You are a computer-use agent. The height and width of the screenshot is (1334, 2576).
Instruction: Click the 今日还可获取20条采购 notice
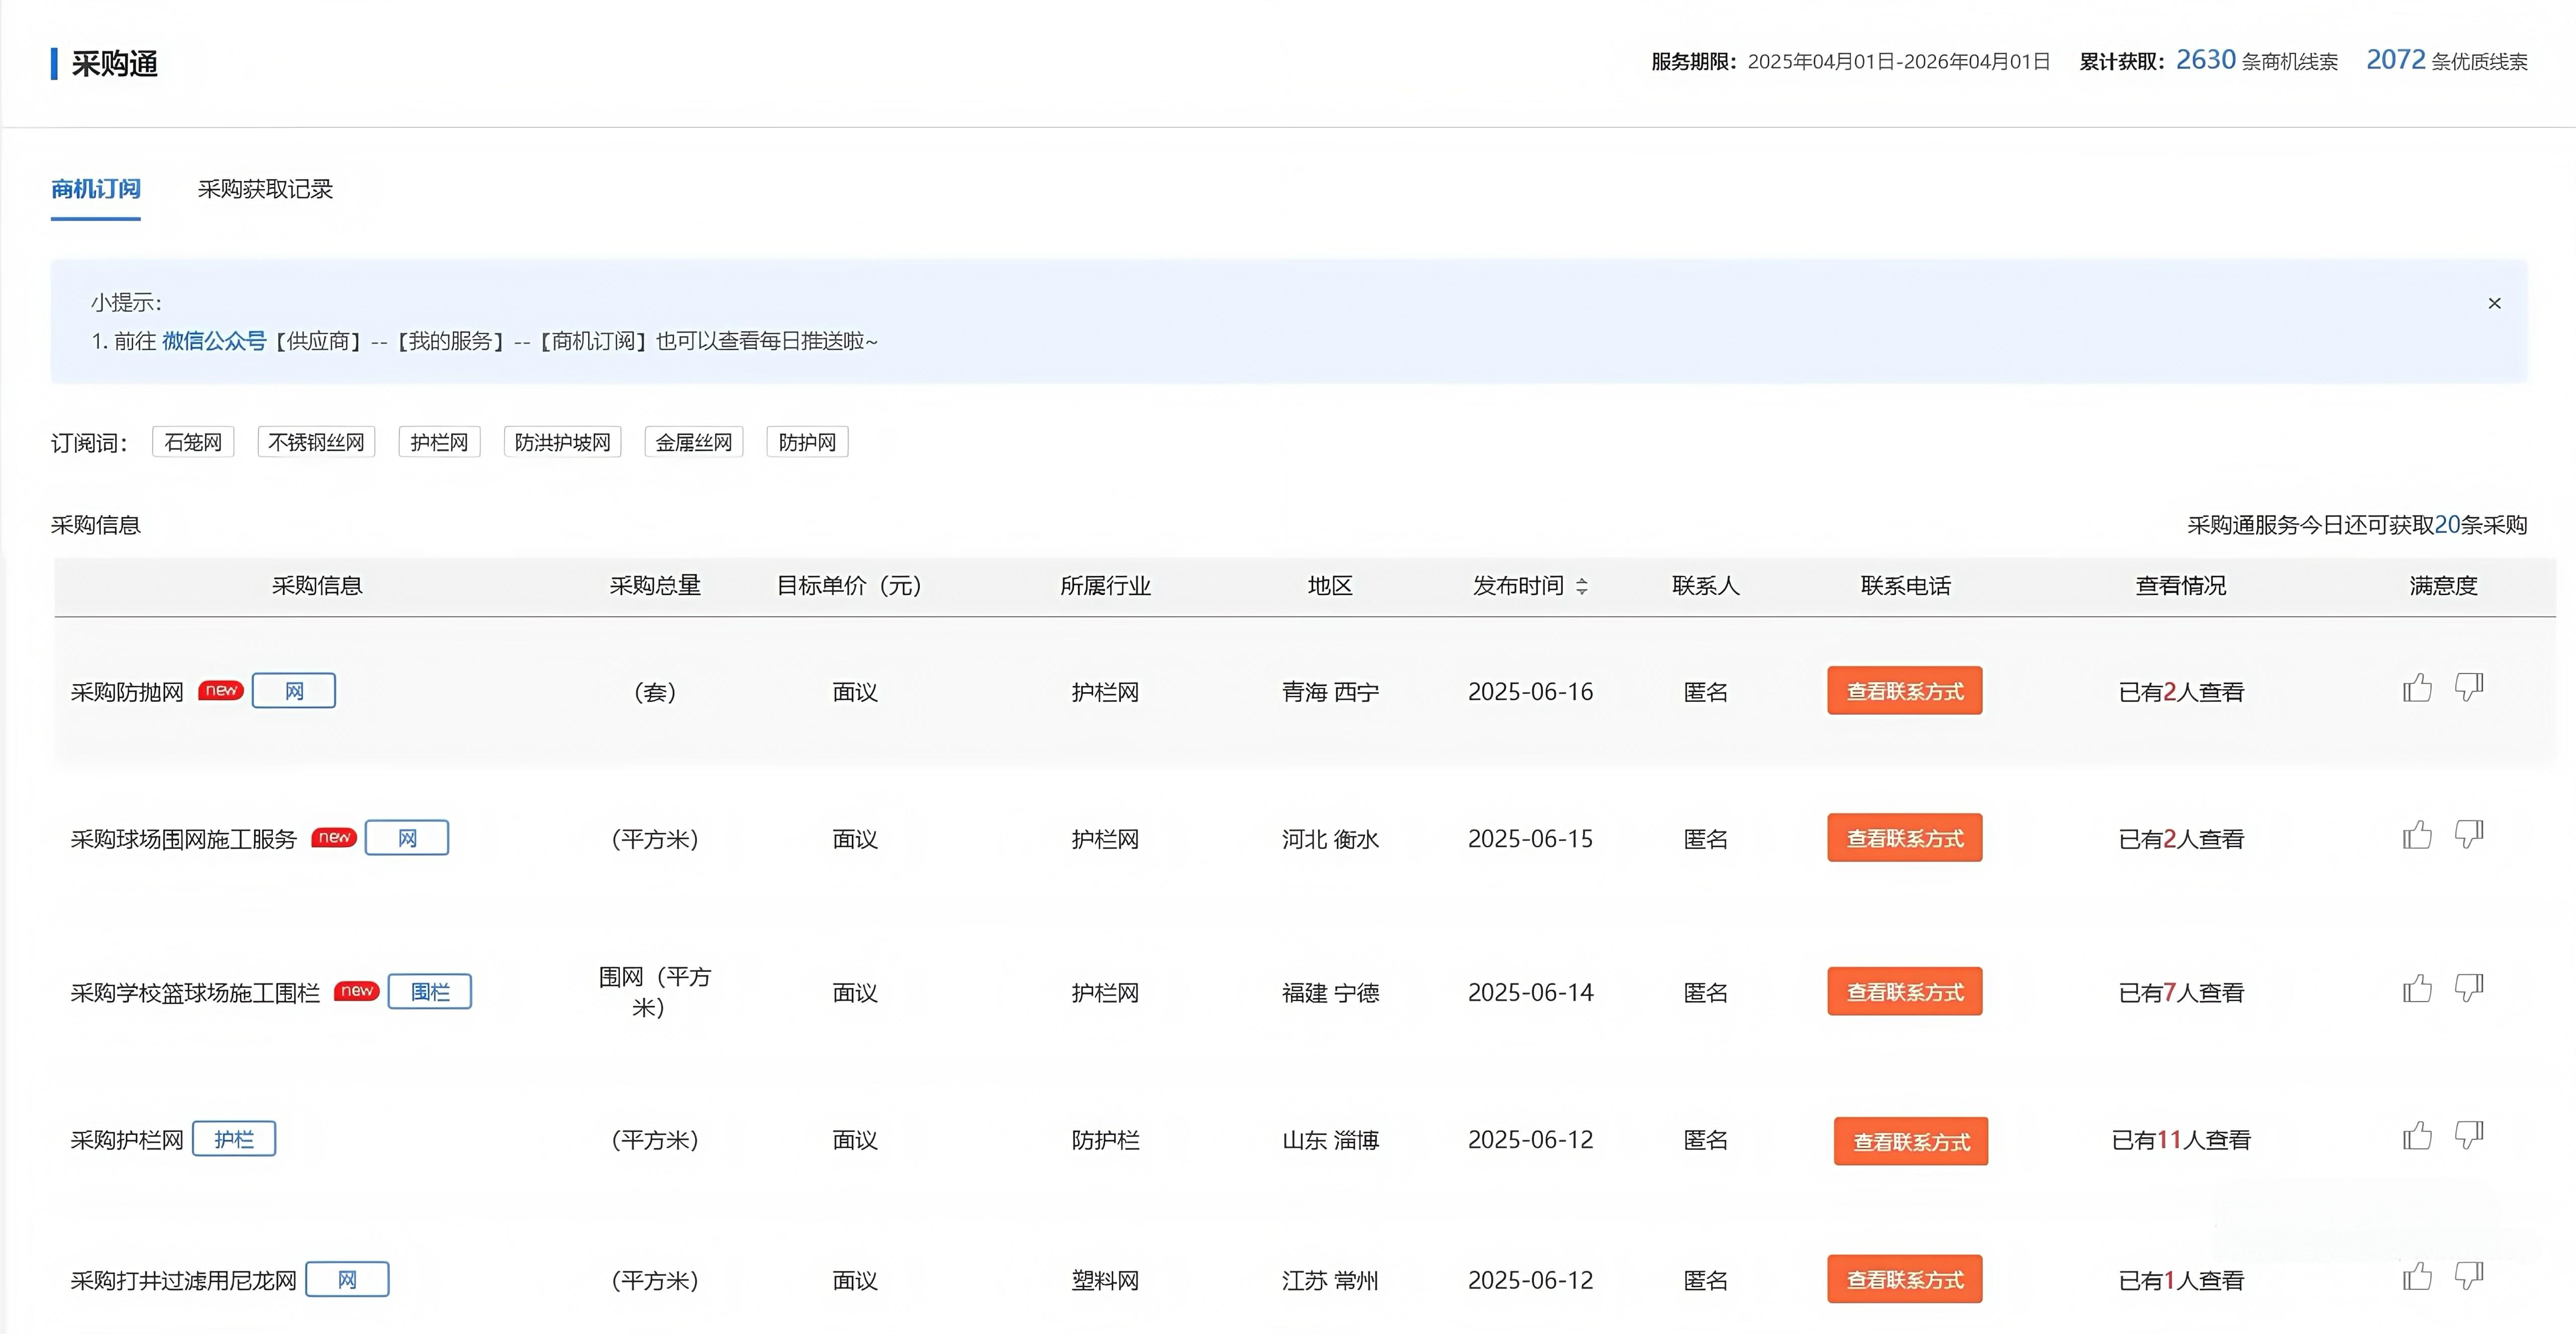pos(2357,525)
